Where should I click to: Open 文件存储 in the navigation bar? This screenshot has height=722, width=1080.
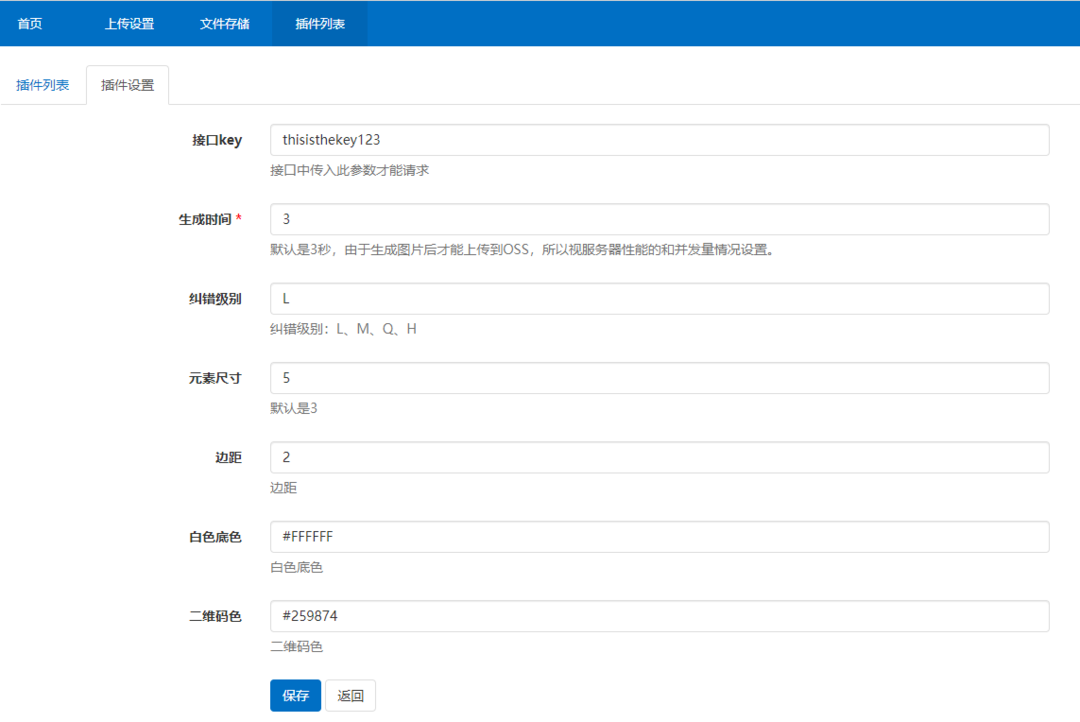coord(225,23)
